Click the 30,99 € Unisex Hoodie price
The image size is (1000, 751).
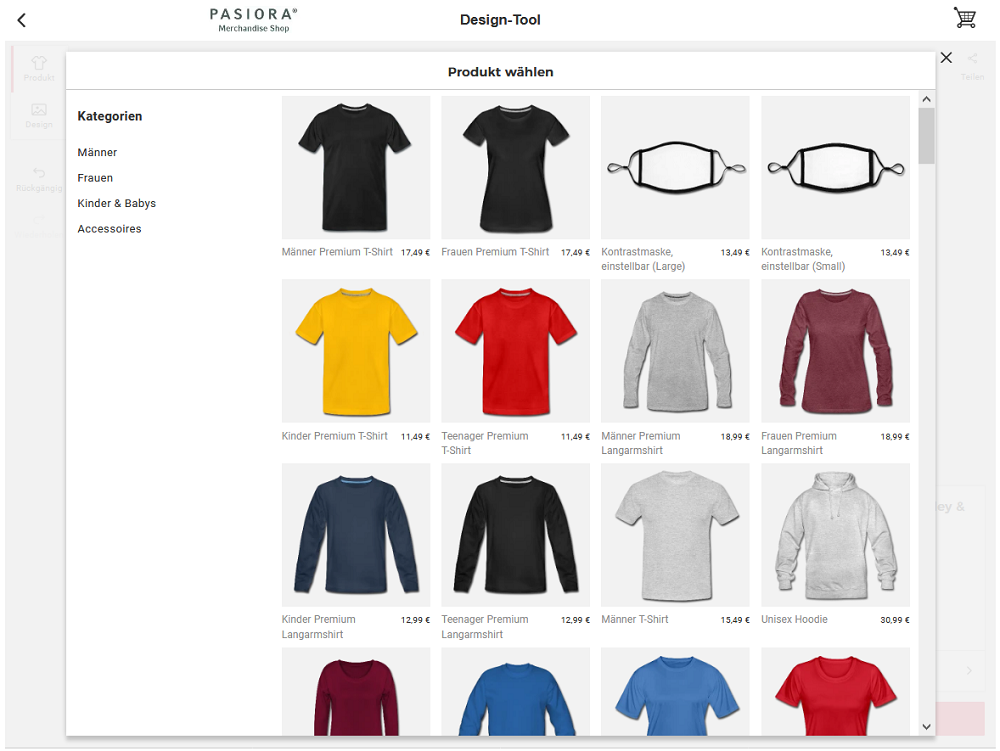[895, 620]
